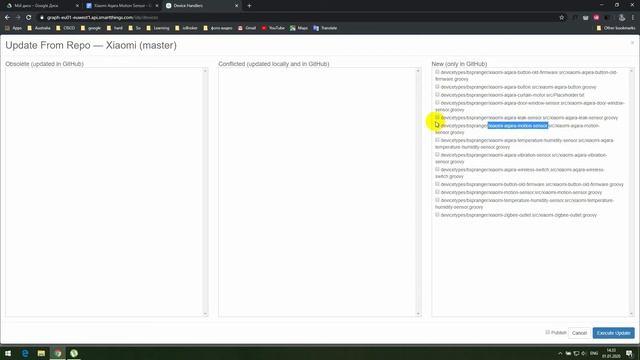Close the Device Handlers tab
The image size is (640, 360).
236,6
